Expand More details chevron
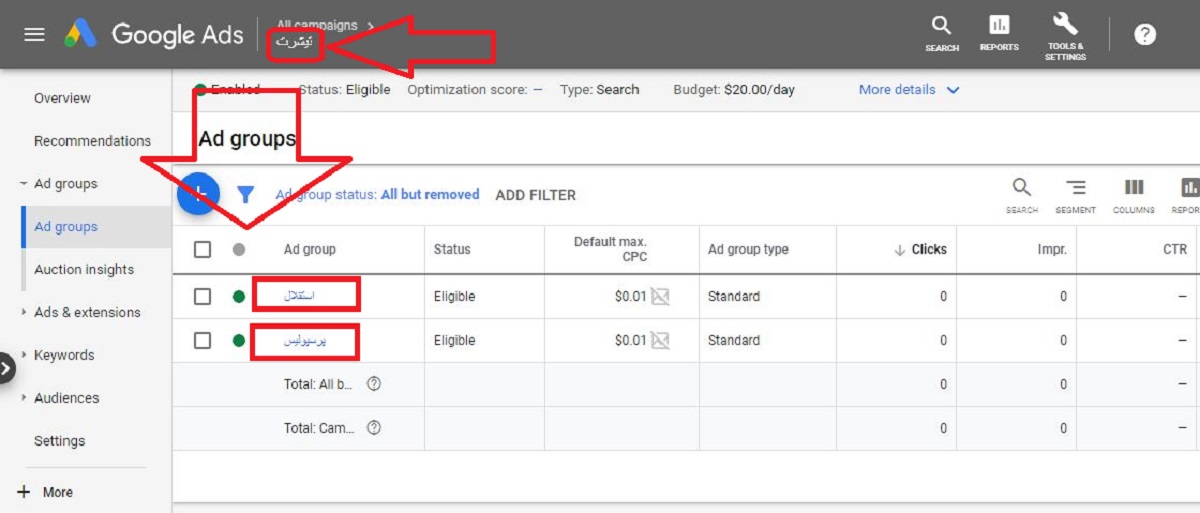1200x513 pixels. [953, 90]
